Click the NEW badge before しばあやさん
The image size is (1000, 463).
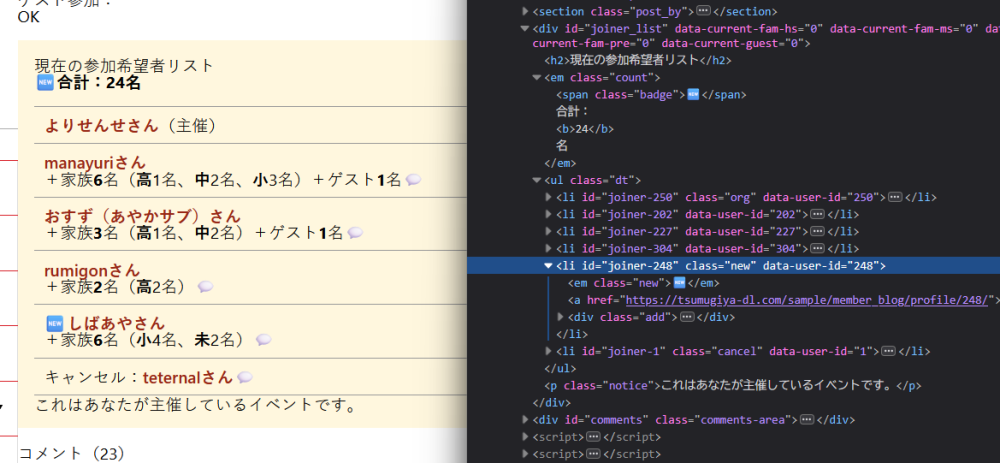(55, 324)
